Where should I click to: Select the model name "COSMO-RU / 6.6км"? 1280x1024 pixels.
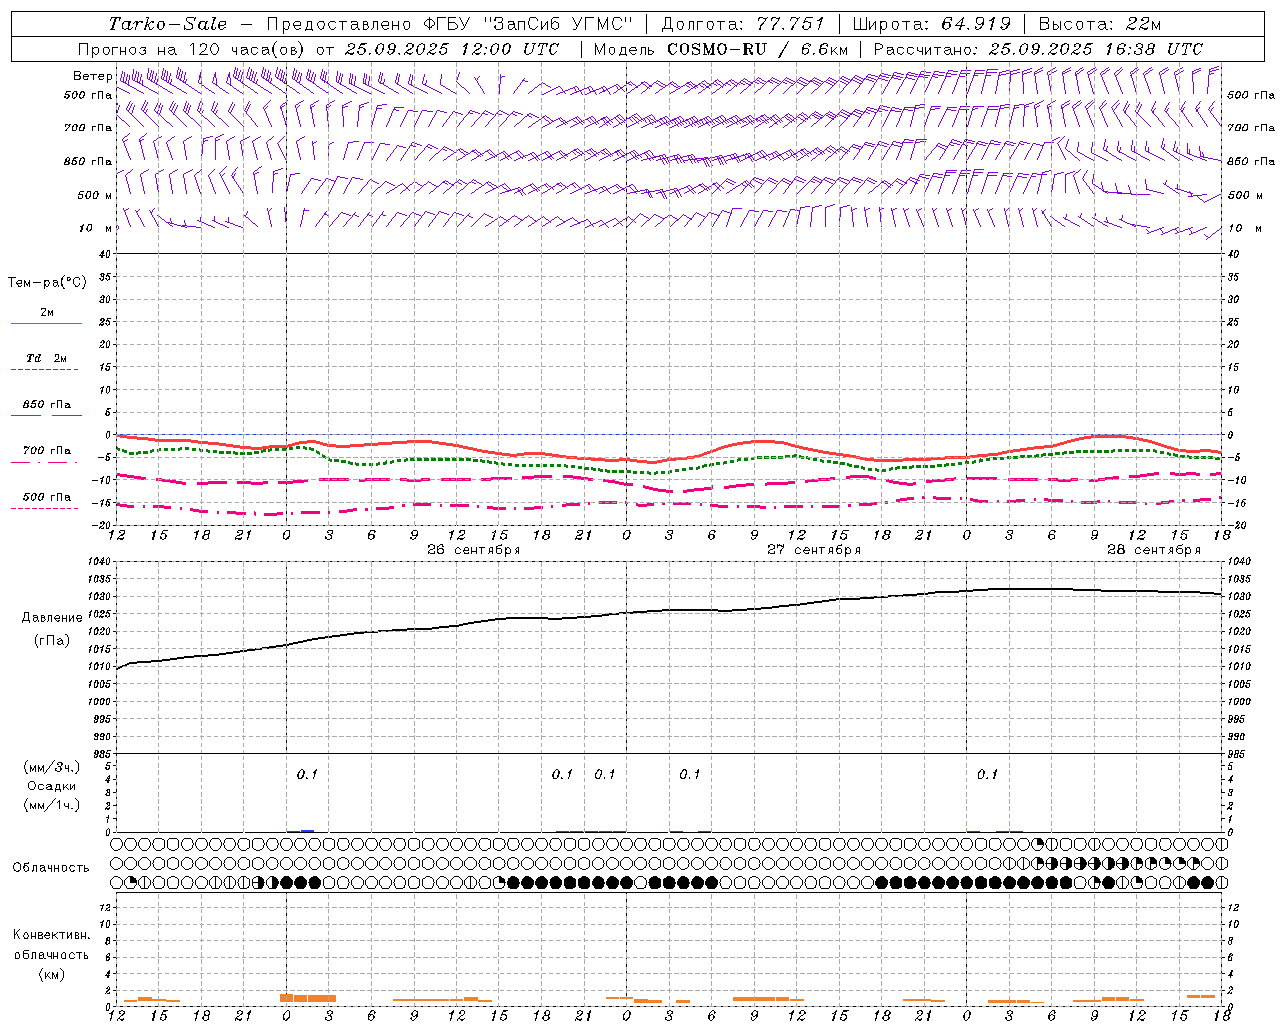(757, 49)
